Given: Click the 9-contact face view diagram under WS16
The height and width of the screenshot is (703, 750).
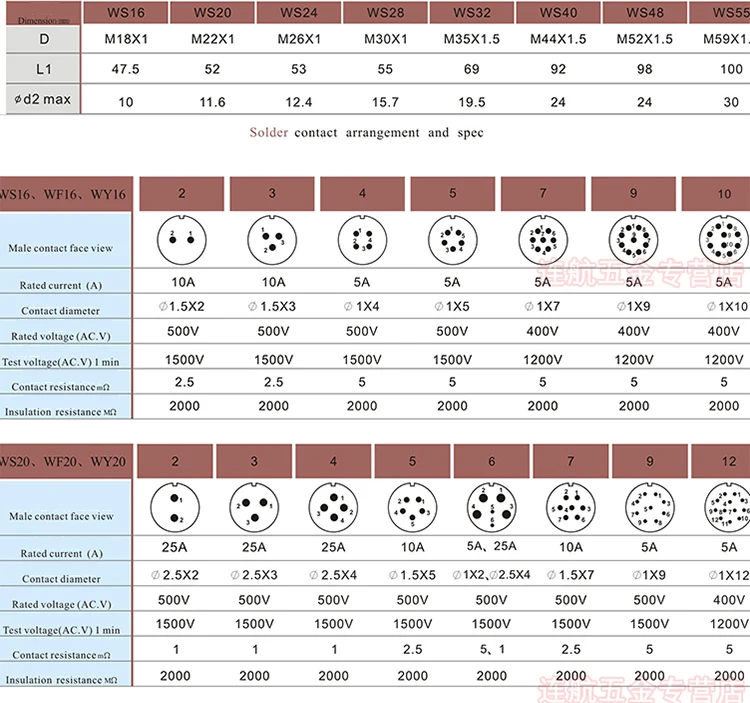Looking at the screenshot, I should tap(633, 240).
